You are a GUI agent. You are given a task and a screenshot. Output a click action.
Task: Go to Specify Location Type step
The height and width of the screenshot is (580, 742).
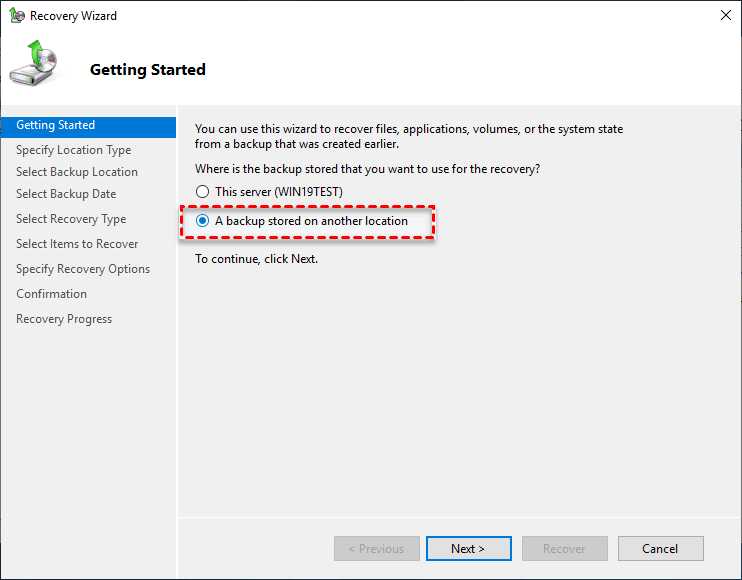point(73,150)
